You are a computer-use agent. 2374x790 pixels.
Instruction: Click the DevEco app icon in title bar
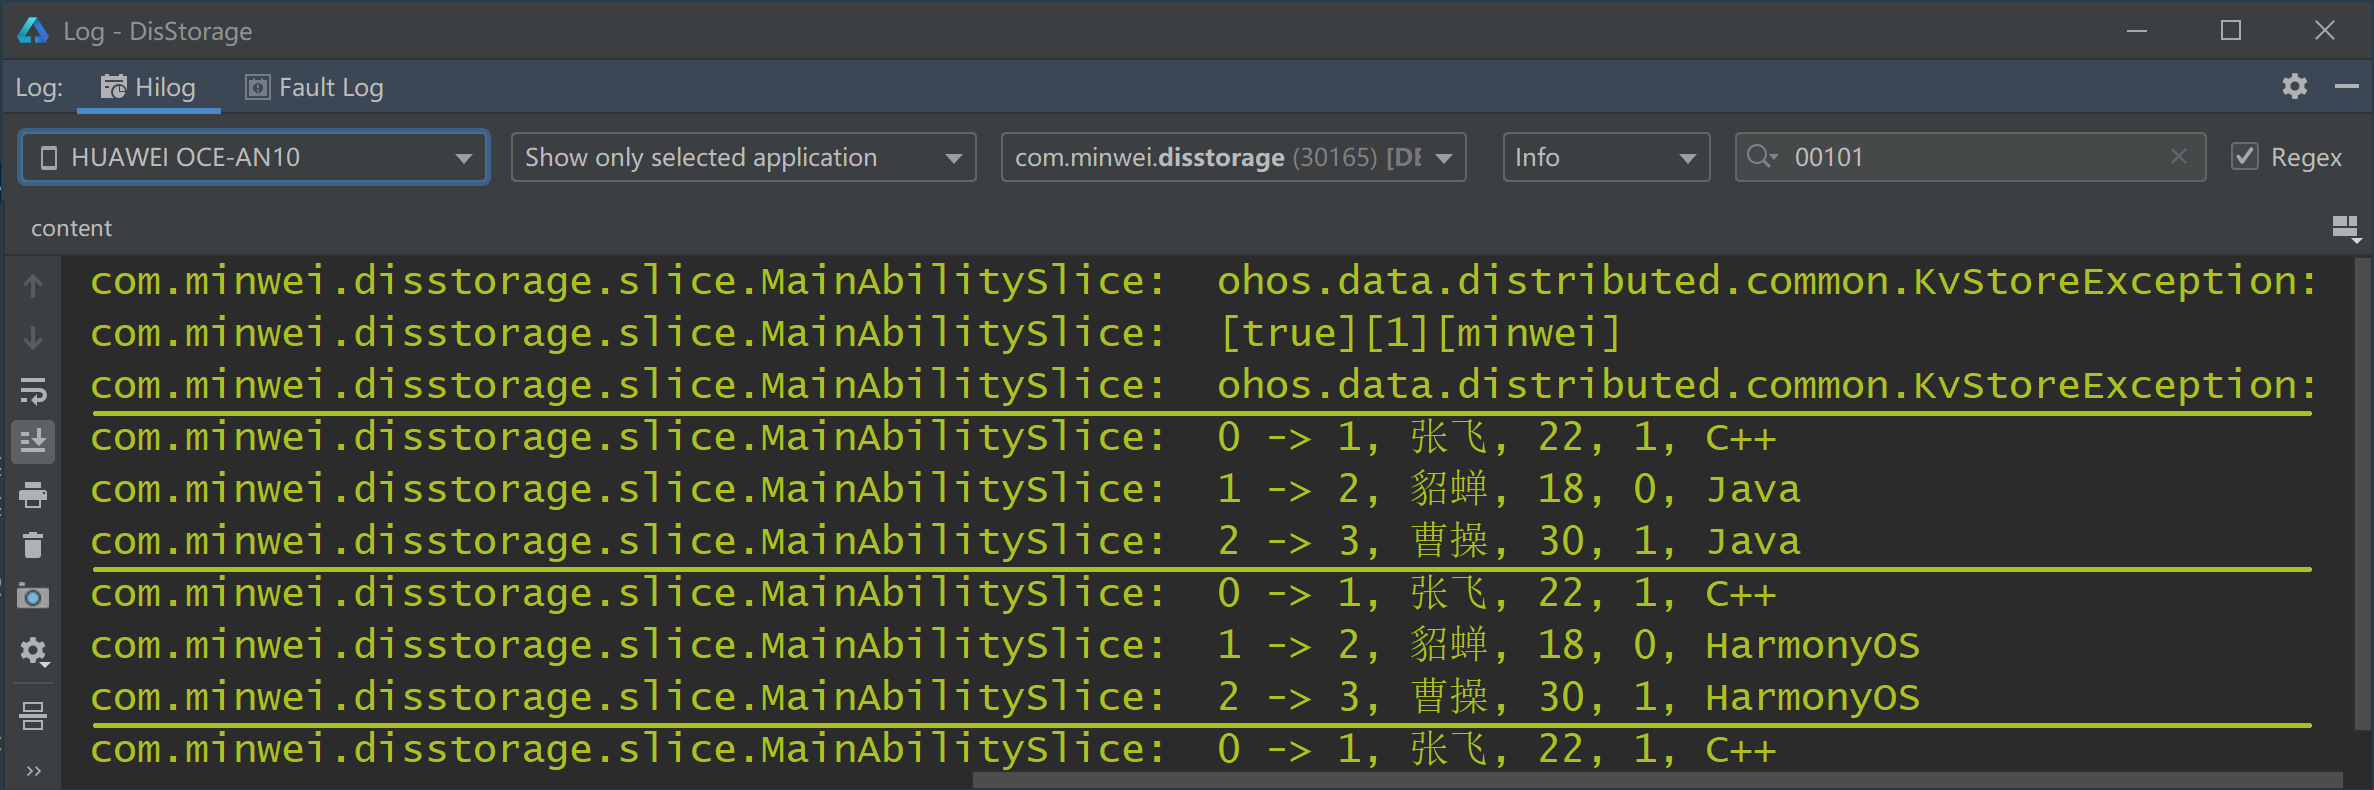click(x=33, y=31)
